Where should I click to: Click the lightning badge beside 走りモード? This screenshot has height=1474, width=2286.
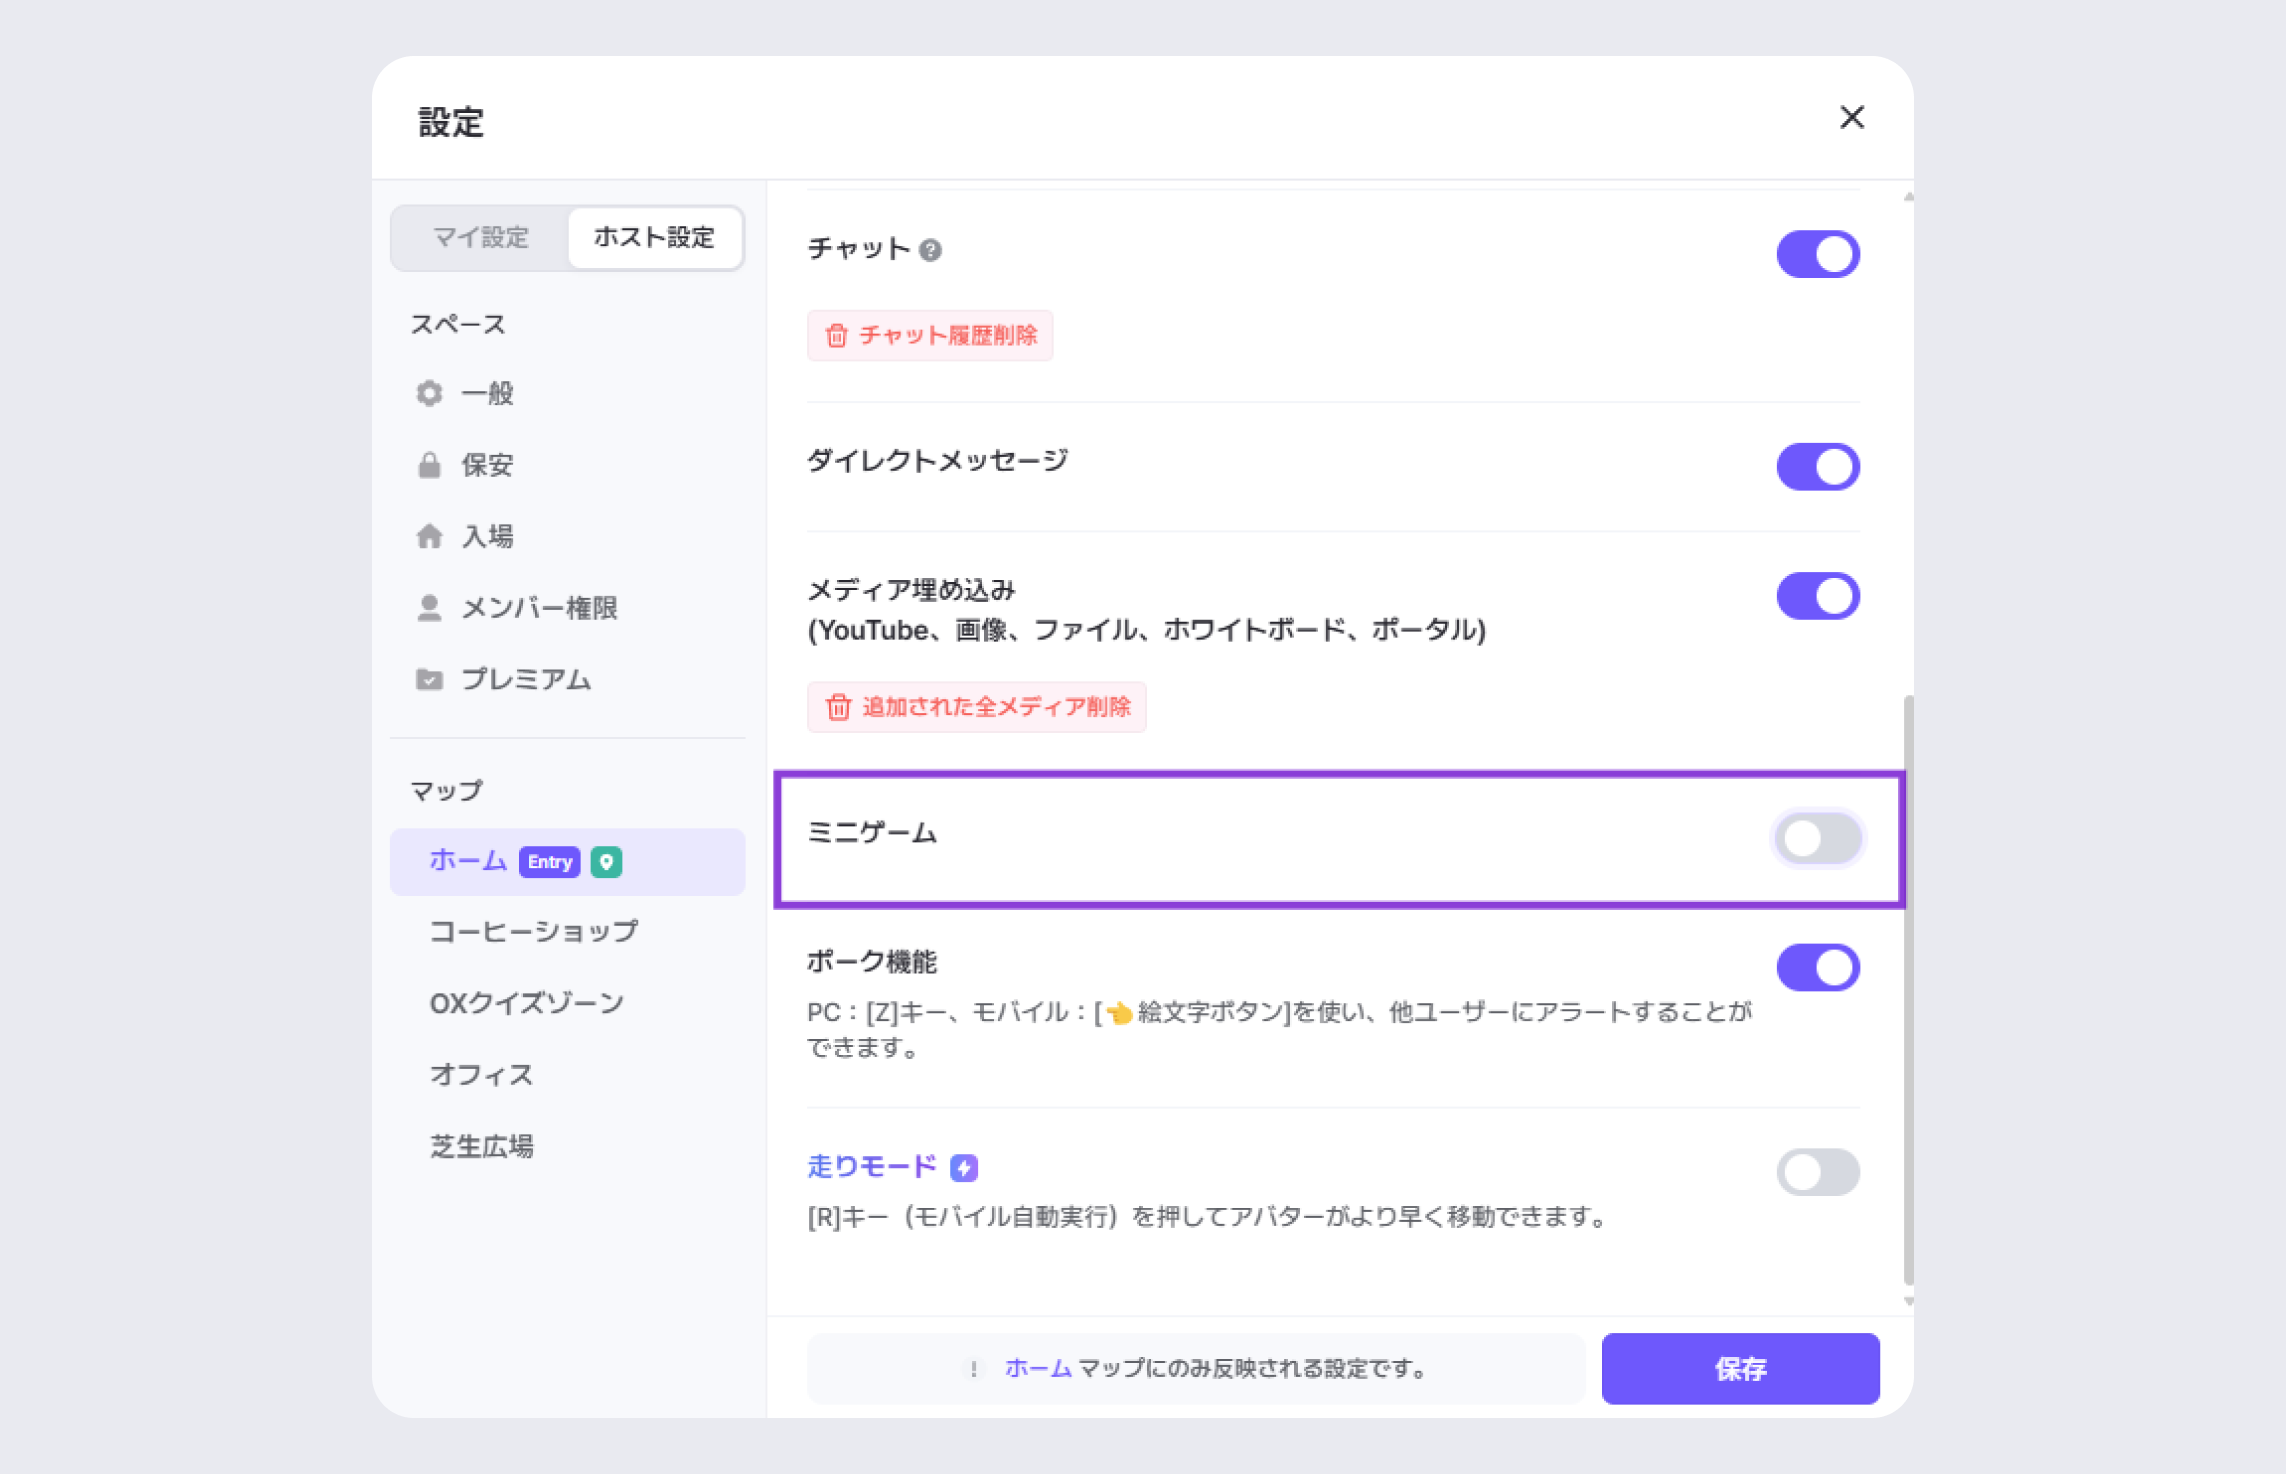click(x=964, y=1168)
